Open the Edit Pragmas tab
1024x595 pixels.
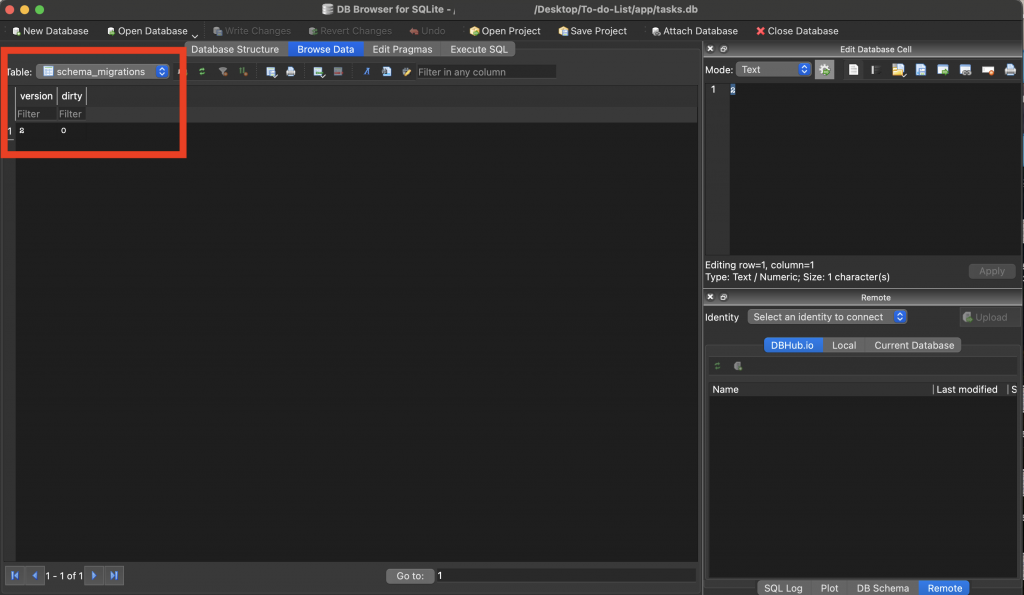click(x=402, y=49)
